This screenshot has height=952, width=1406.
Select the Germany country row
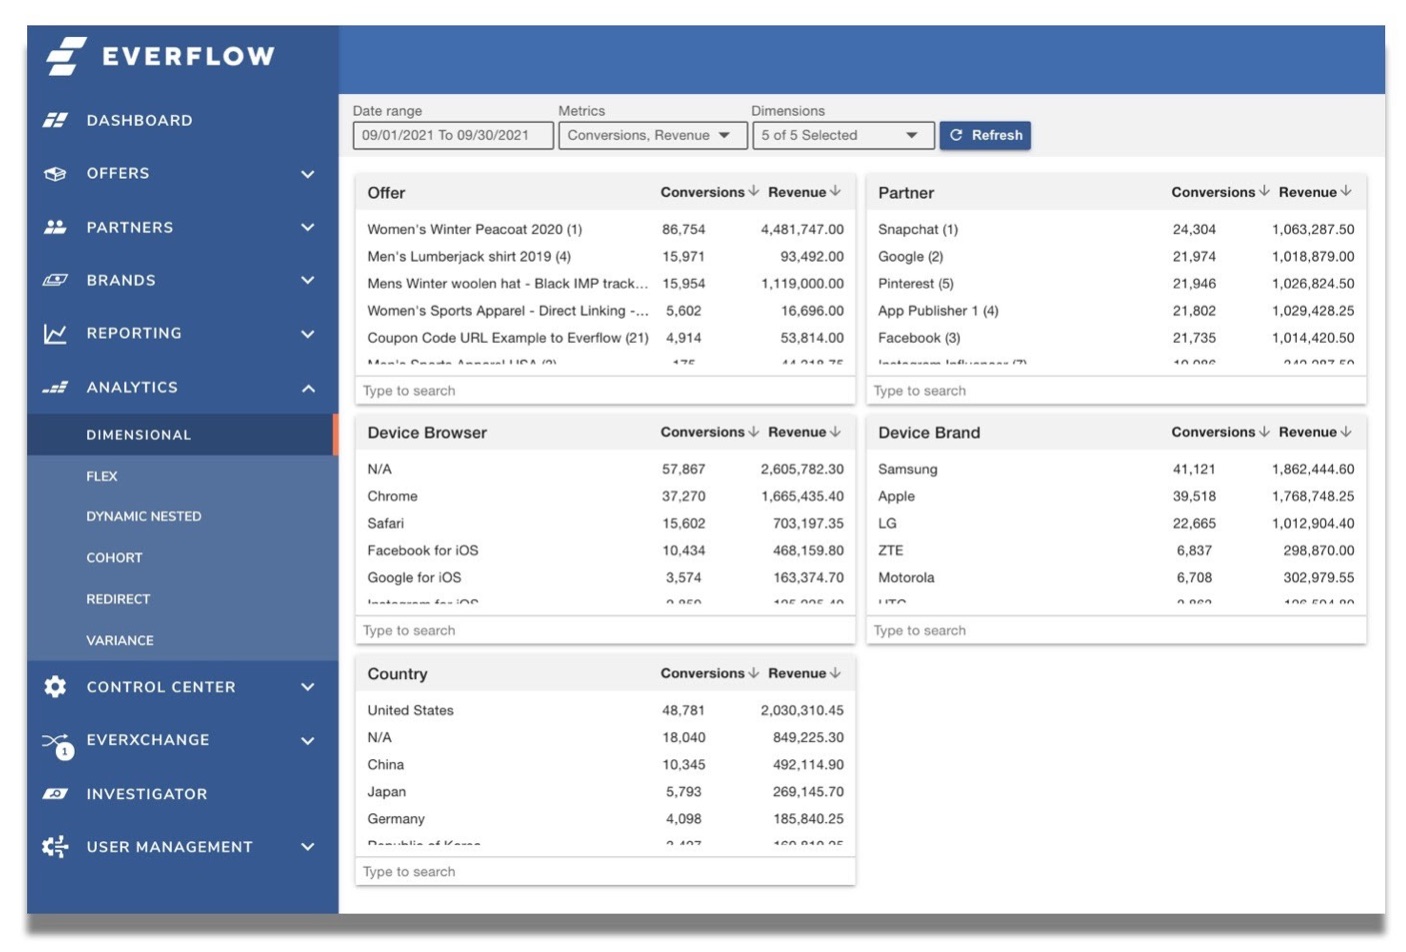pos(605,818)
